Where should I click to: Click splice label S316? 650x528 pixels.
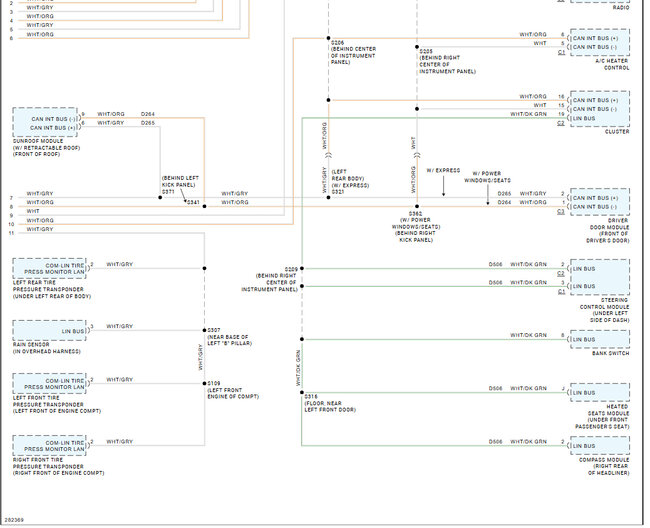[x=311, y=397]
